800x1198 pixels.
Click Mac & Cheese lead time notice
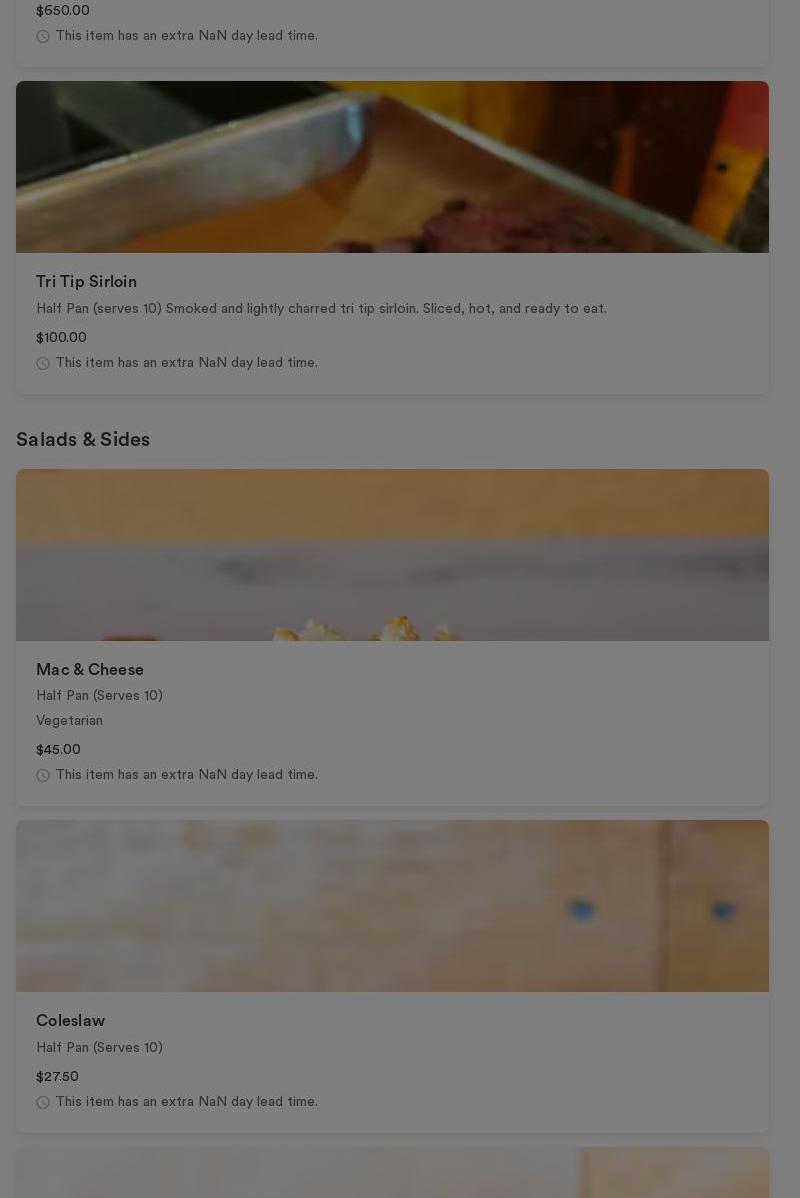pyautogui.click(x=186, y=775)
